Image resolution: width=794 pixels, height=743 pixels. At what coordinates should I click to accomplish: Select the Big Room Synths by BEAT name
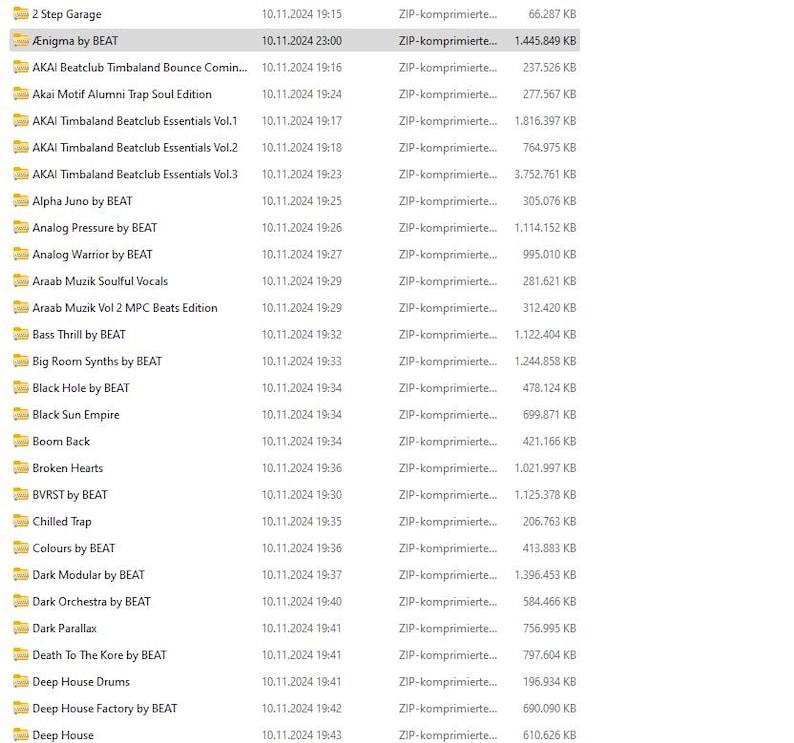[x=97, y=361]
